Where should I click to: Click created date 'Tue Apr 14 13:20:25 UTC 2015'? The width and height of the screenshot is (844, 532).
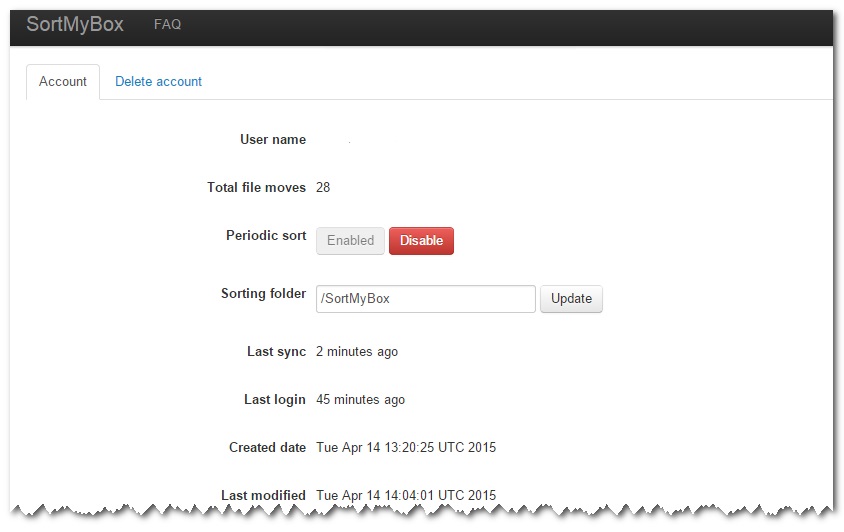point(406,447)
